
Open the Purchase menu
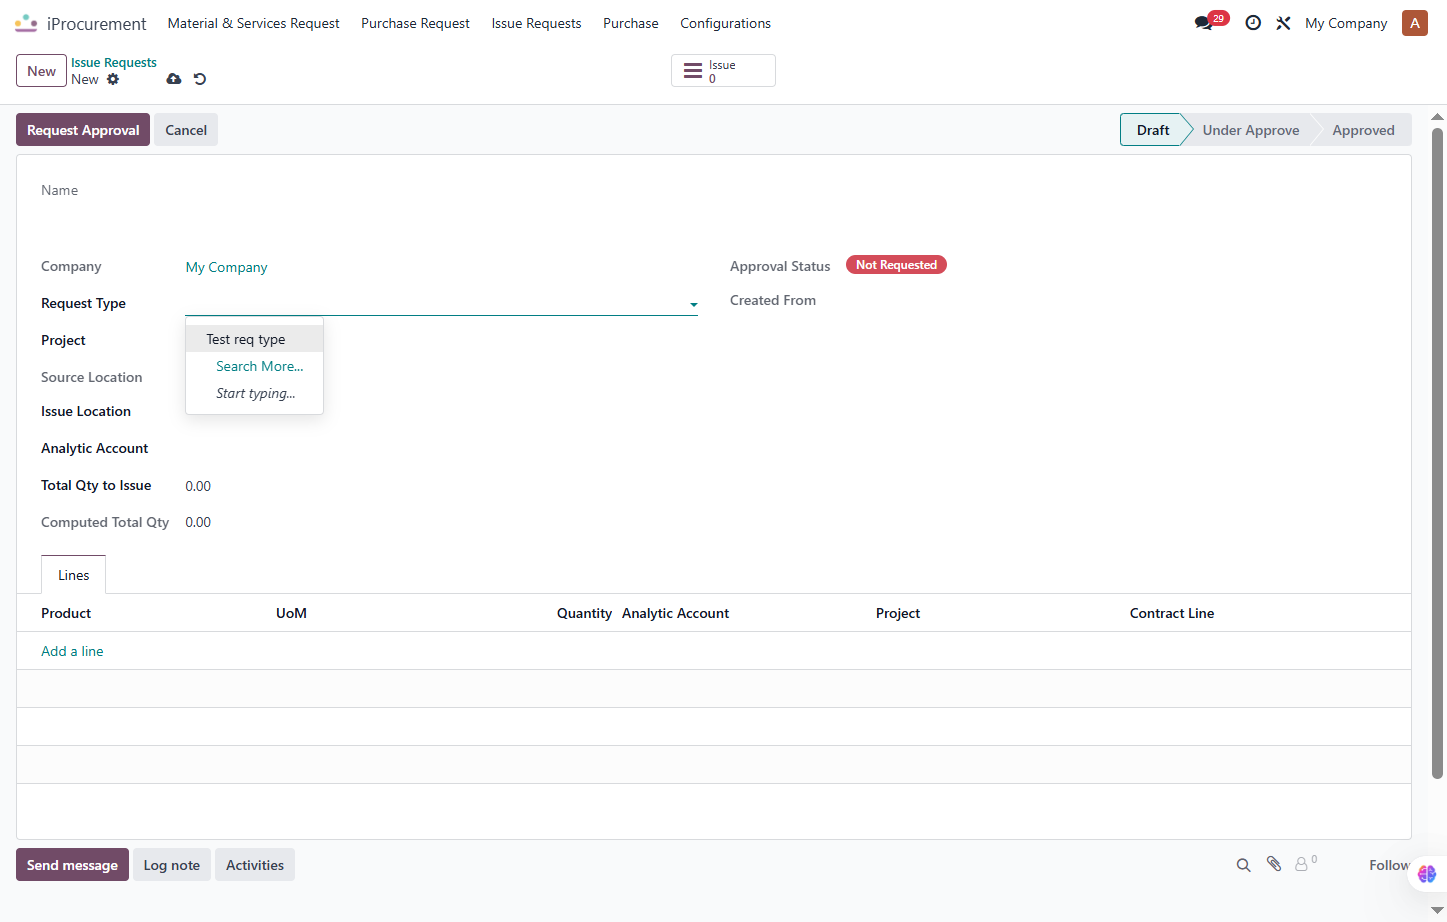pyautogui.click(x=631, y=23)
